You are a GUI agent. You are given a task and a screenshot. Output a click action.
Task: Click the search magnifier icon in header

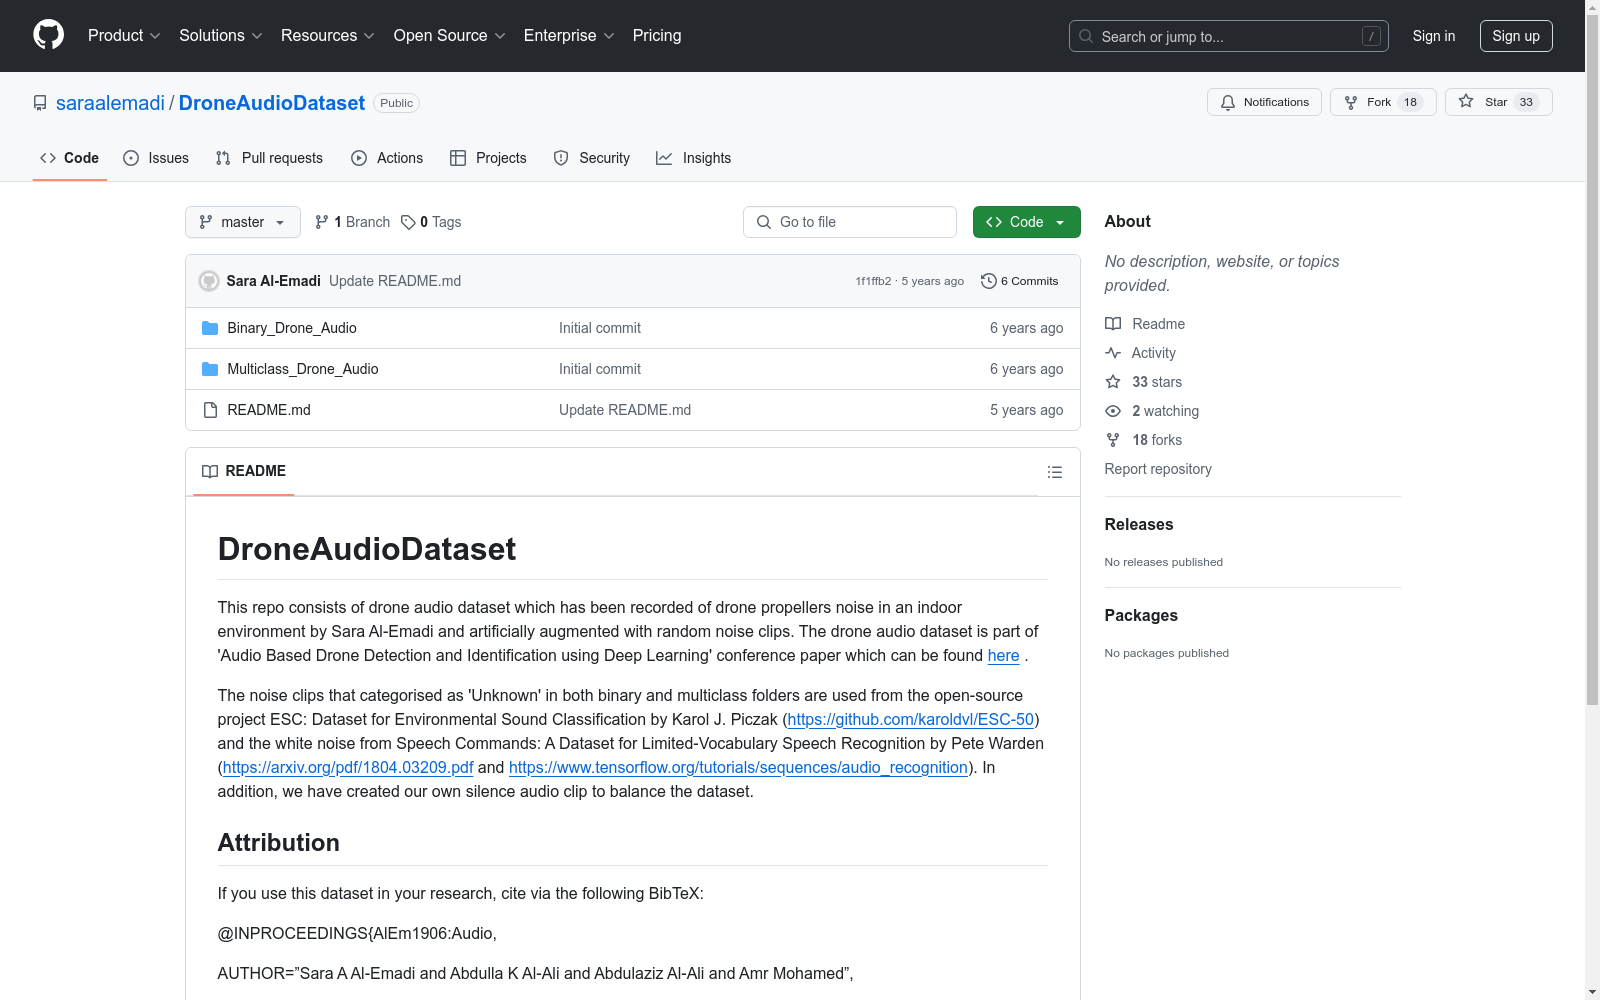tap(1086, 36)
